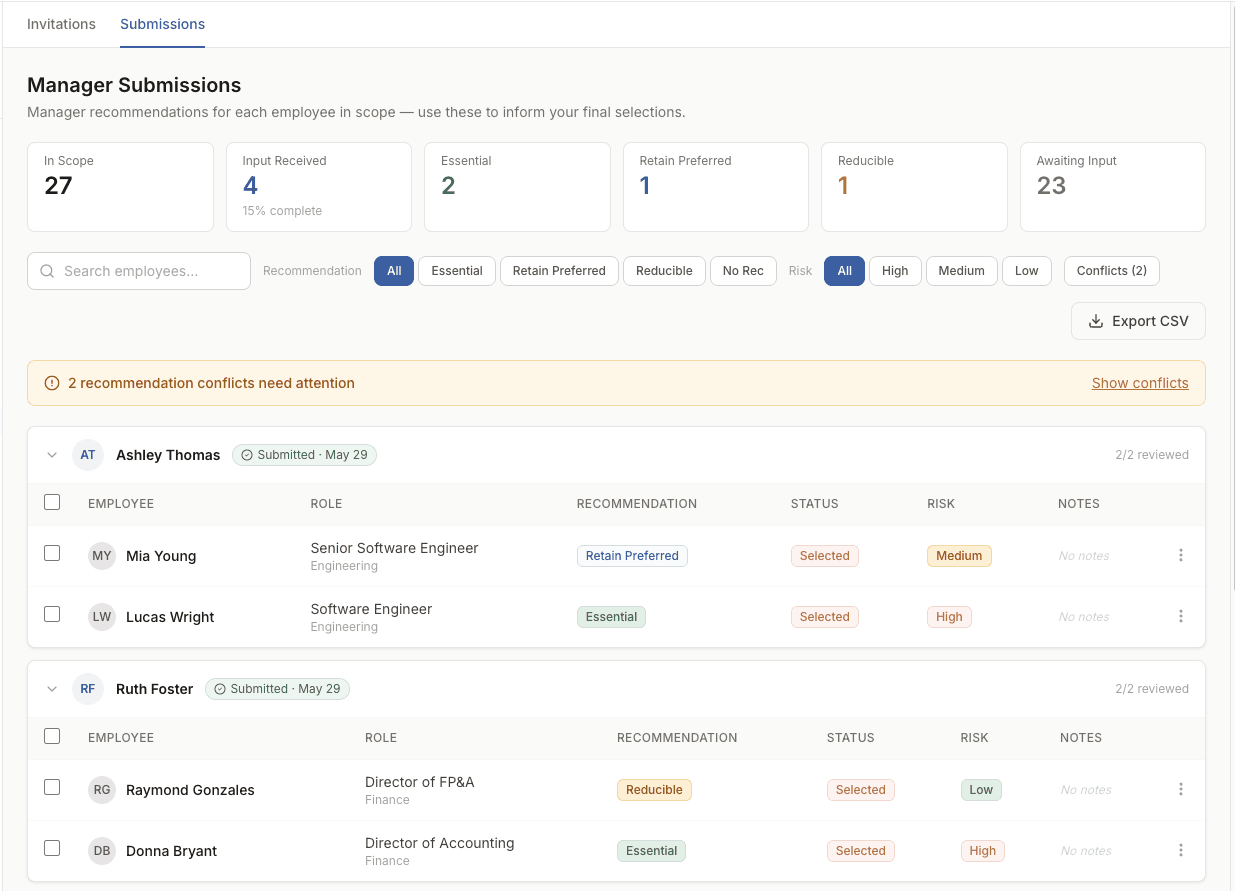This screenshot has height=891, width=1235.
Task: Click the DB avatar for Donna Bryant
Action: point(102,851)
